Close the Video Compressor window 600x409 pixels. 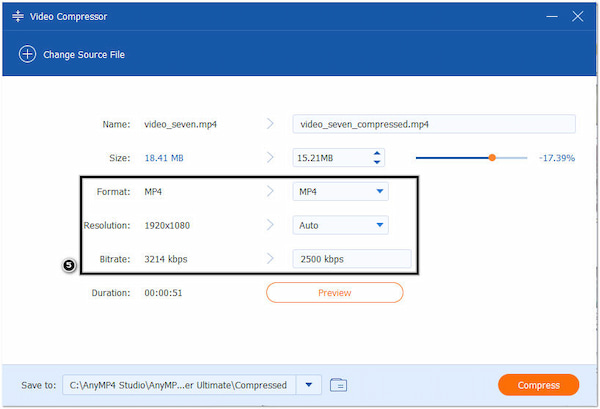point(577,17)
